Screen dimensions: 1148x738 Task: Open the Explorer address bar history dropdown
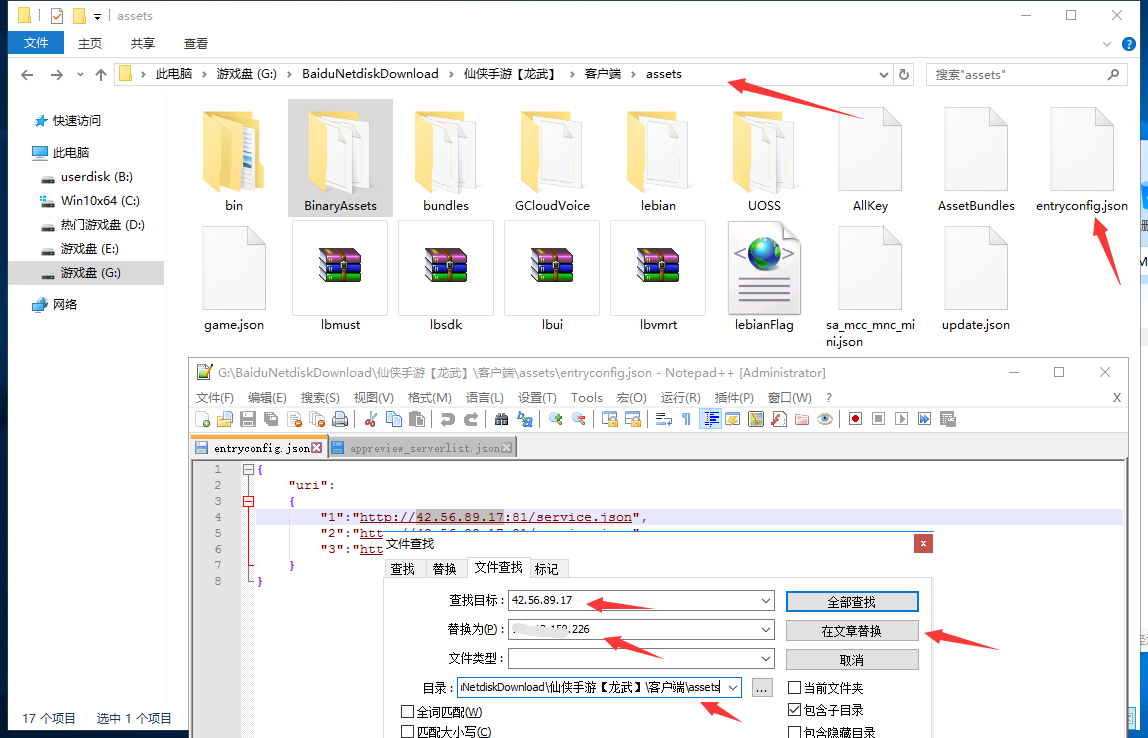(x=884, y=74)
